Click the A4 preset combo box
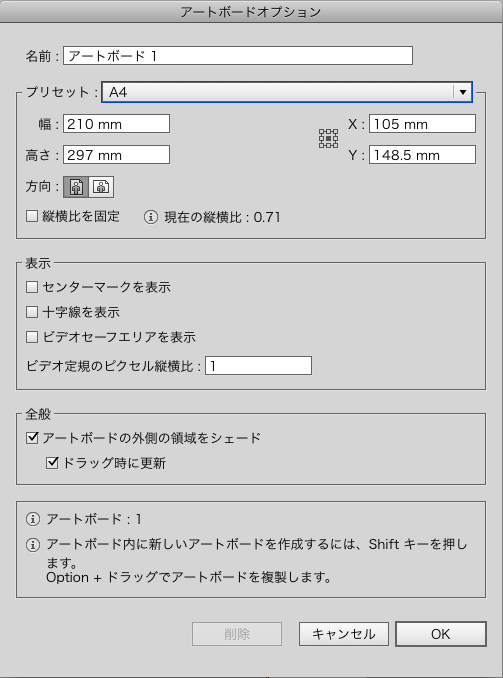Screen dimensions: 503x678 287,92
